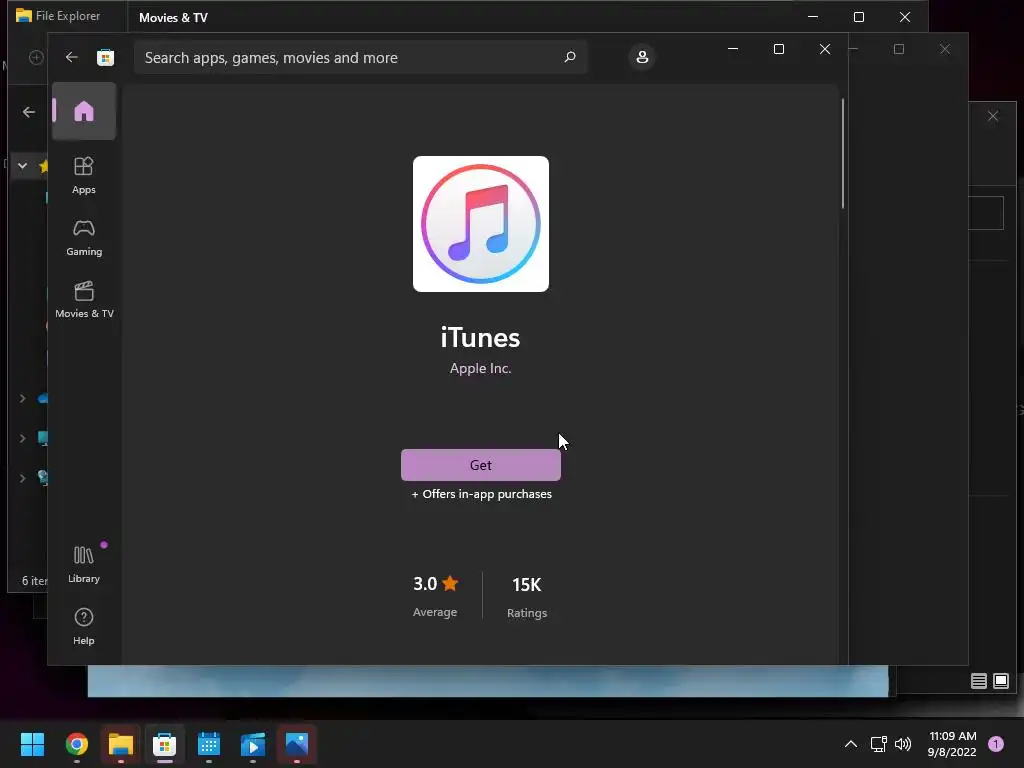Close the right background panel
Image resolution: width=1024 pixels, height=768 pixels.
point(993,116)
